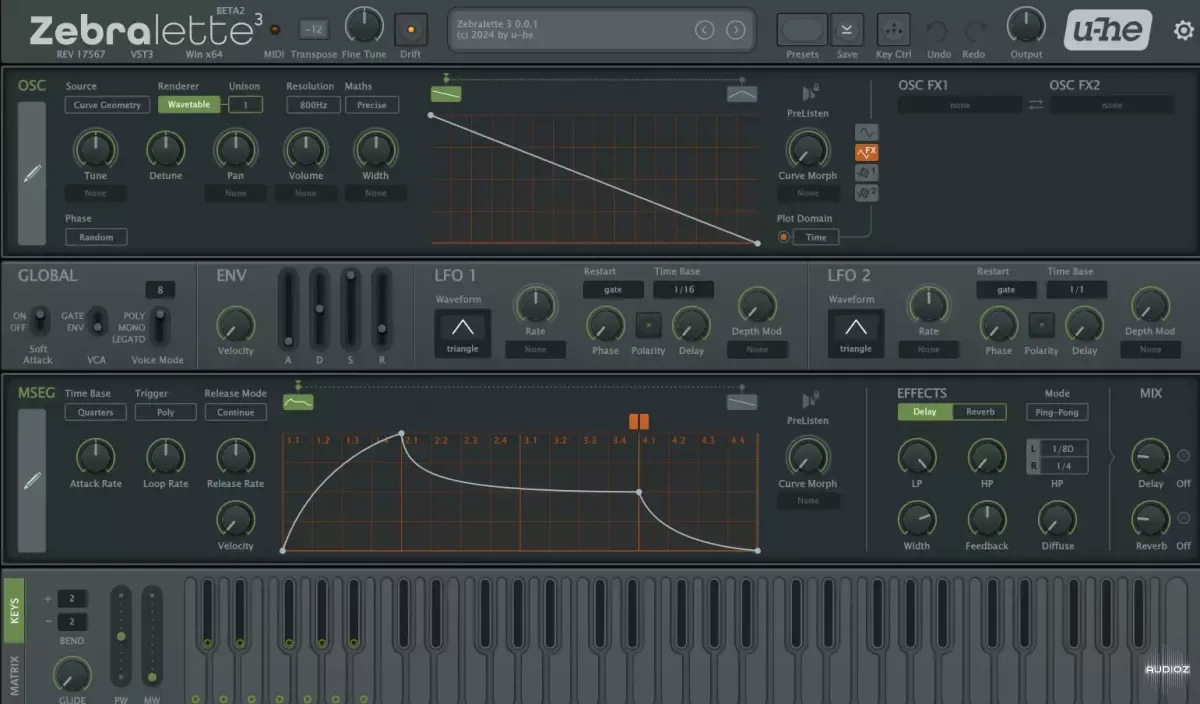Open Maths dropdown showing Precise
The image size is (1200, 704).
(x=372, y=105)
